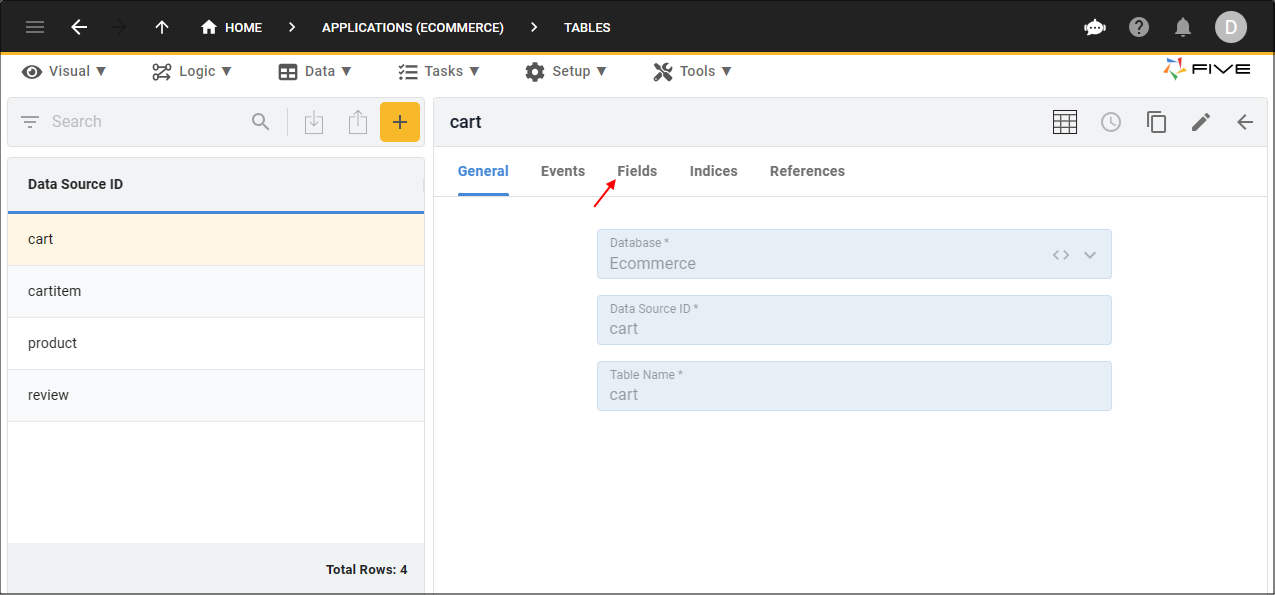Go to HOME in breadcrumb
1275x595 pixels.
[232, 27]
